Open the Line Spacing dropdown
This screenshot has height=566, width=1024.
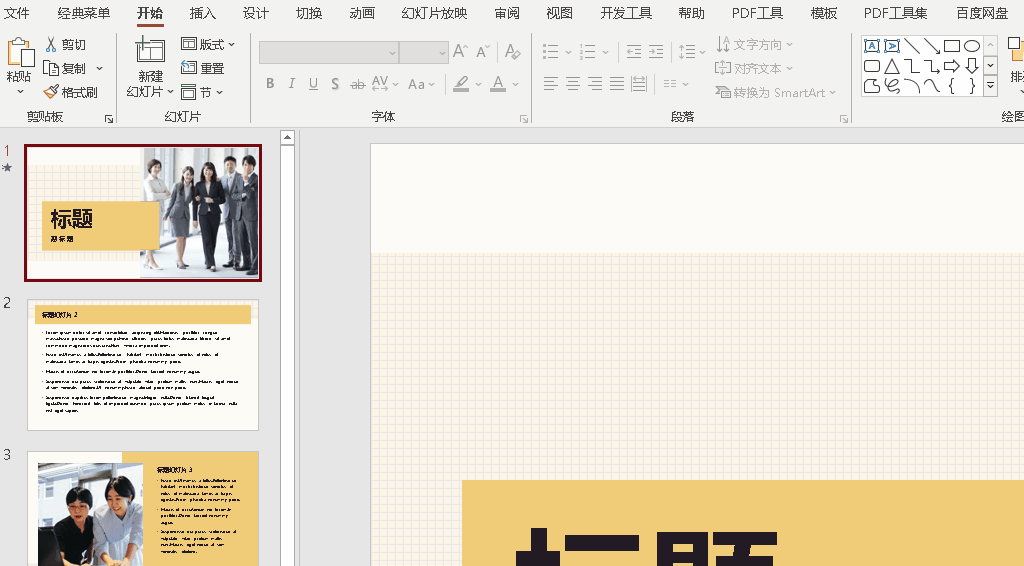[x=692, y=52]
